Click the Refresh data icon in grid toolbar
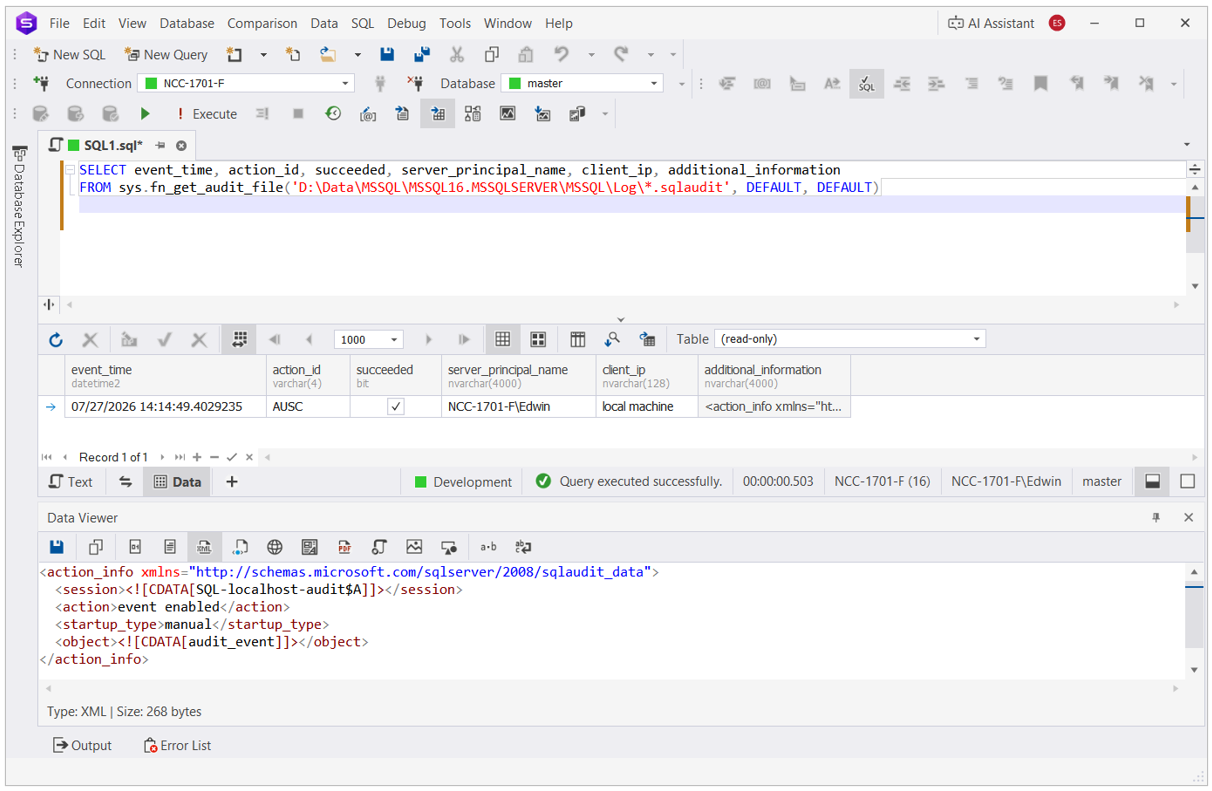The width and height of the screenshot is (1212, 791). [56, 340]
